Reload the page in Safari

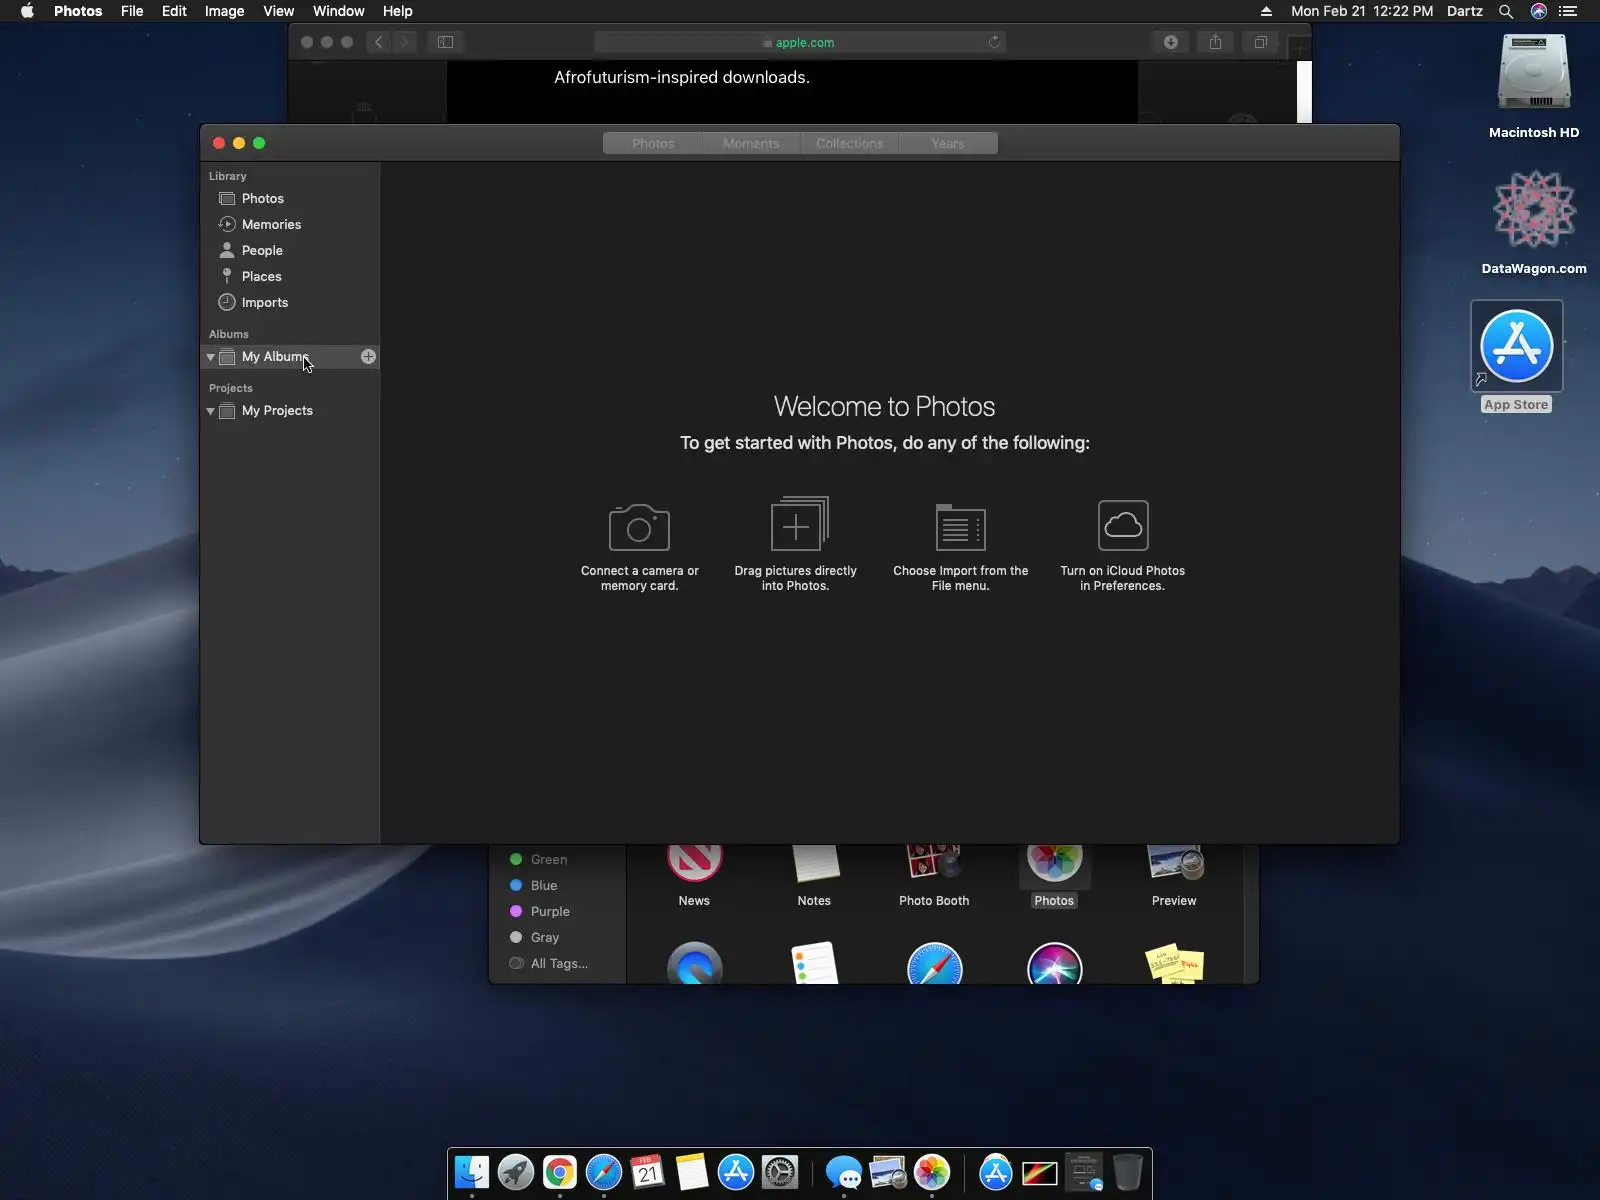pyautogui.click(x=994, y=42)
